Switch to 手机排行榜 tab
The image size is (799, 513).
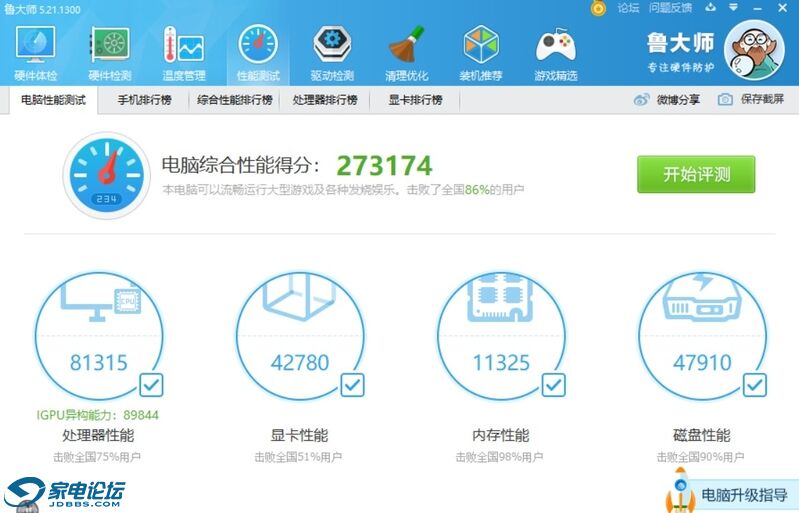pos(144,100)
